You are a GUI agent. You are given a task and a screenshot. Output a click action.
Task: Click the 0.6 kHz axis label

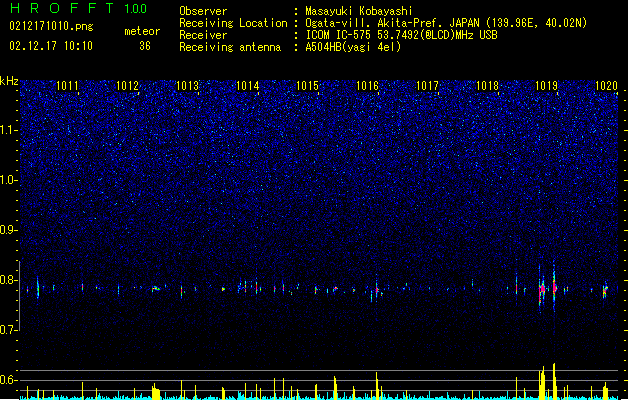(9, 380)
